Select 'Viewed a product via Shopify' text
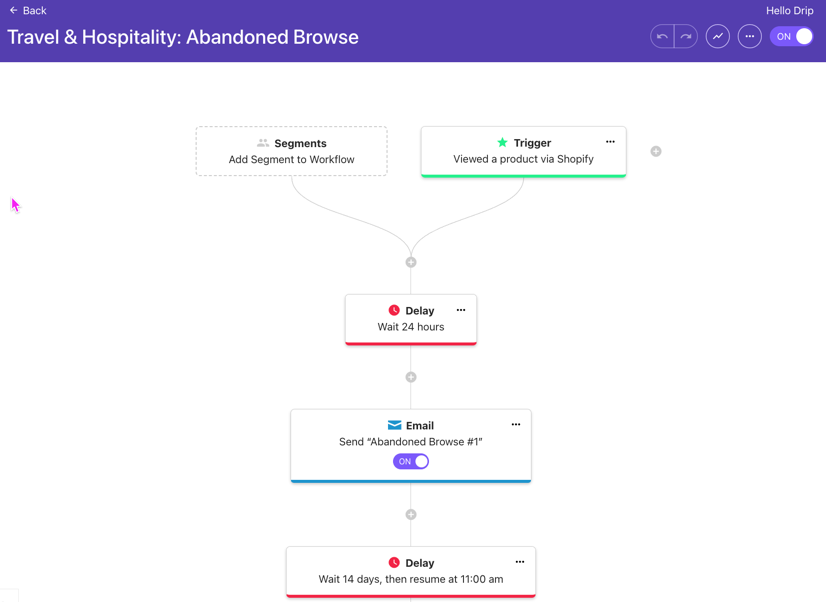The width and height of the screenshot is (826, 602). [524, 159]
